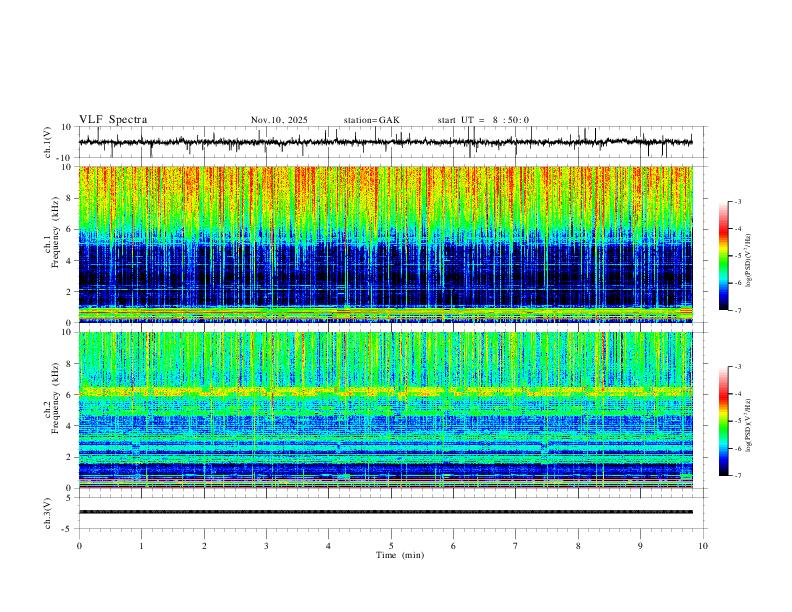Click time axis tick label 10
Image resolution: width=792 pixels, height=612 pixels.
(x=703, y=546)
